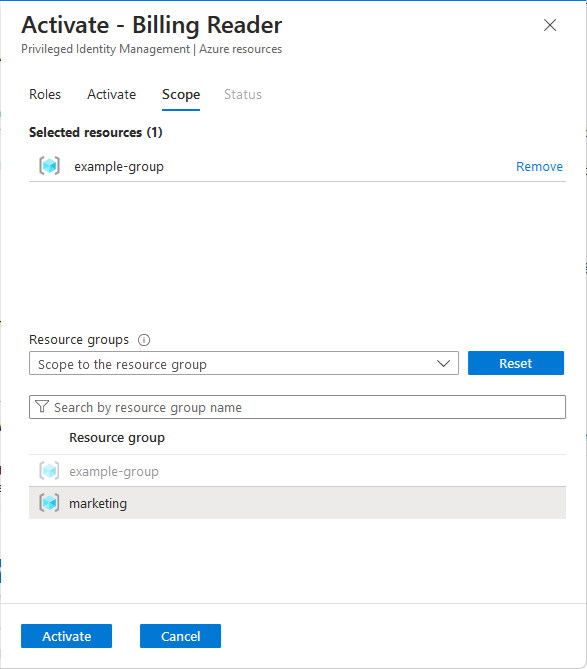587x669 pixels.
Task: Open the Scope to the resource group dropdown
Action: [244, 364]
